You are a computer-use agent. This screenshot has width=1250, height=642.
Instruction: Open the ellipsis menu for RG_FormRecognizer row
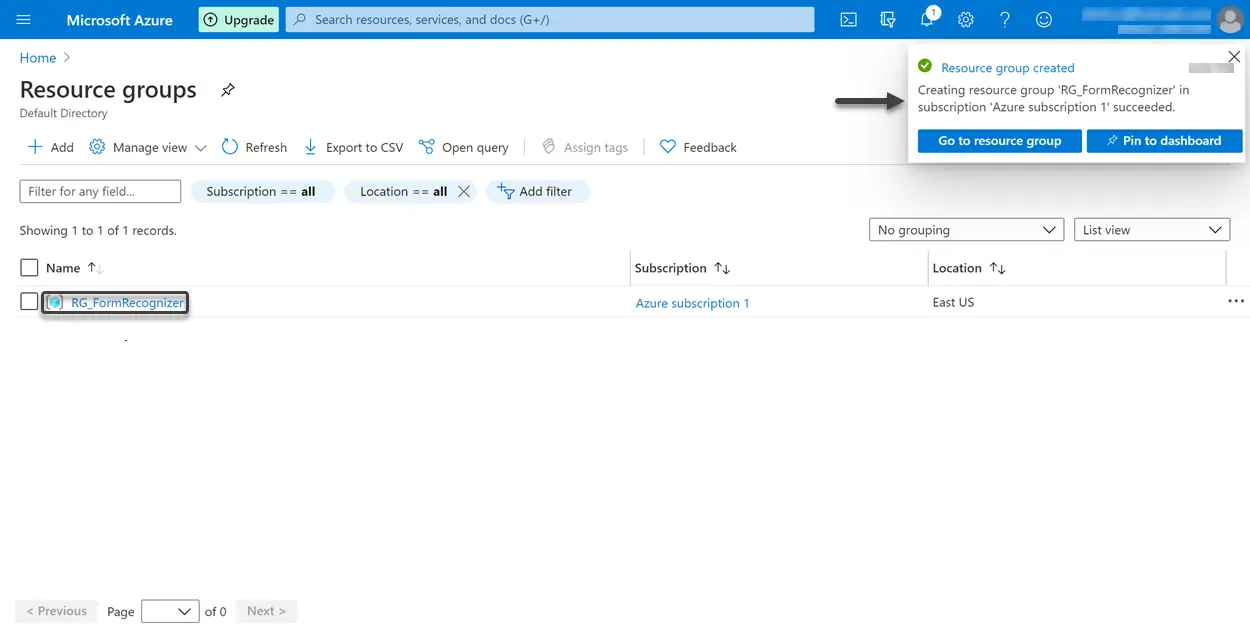1236,301
